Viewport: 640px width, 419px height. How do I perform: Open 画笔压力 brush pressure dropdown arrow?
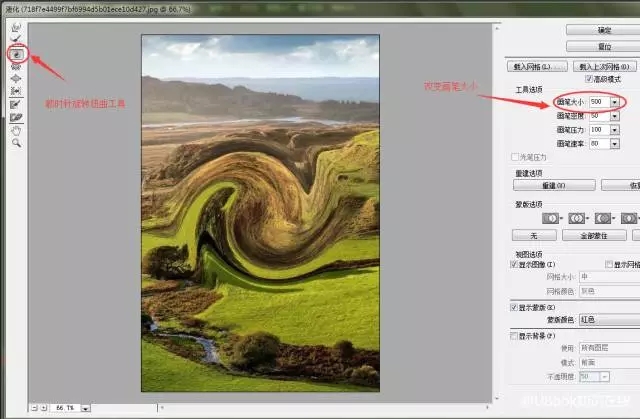614,130
